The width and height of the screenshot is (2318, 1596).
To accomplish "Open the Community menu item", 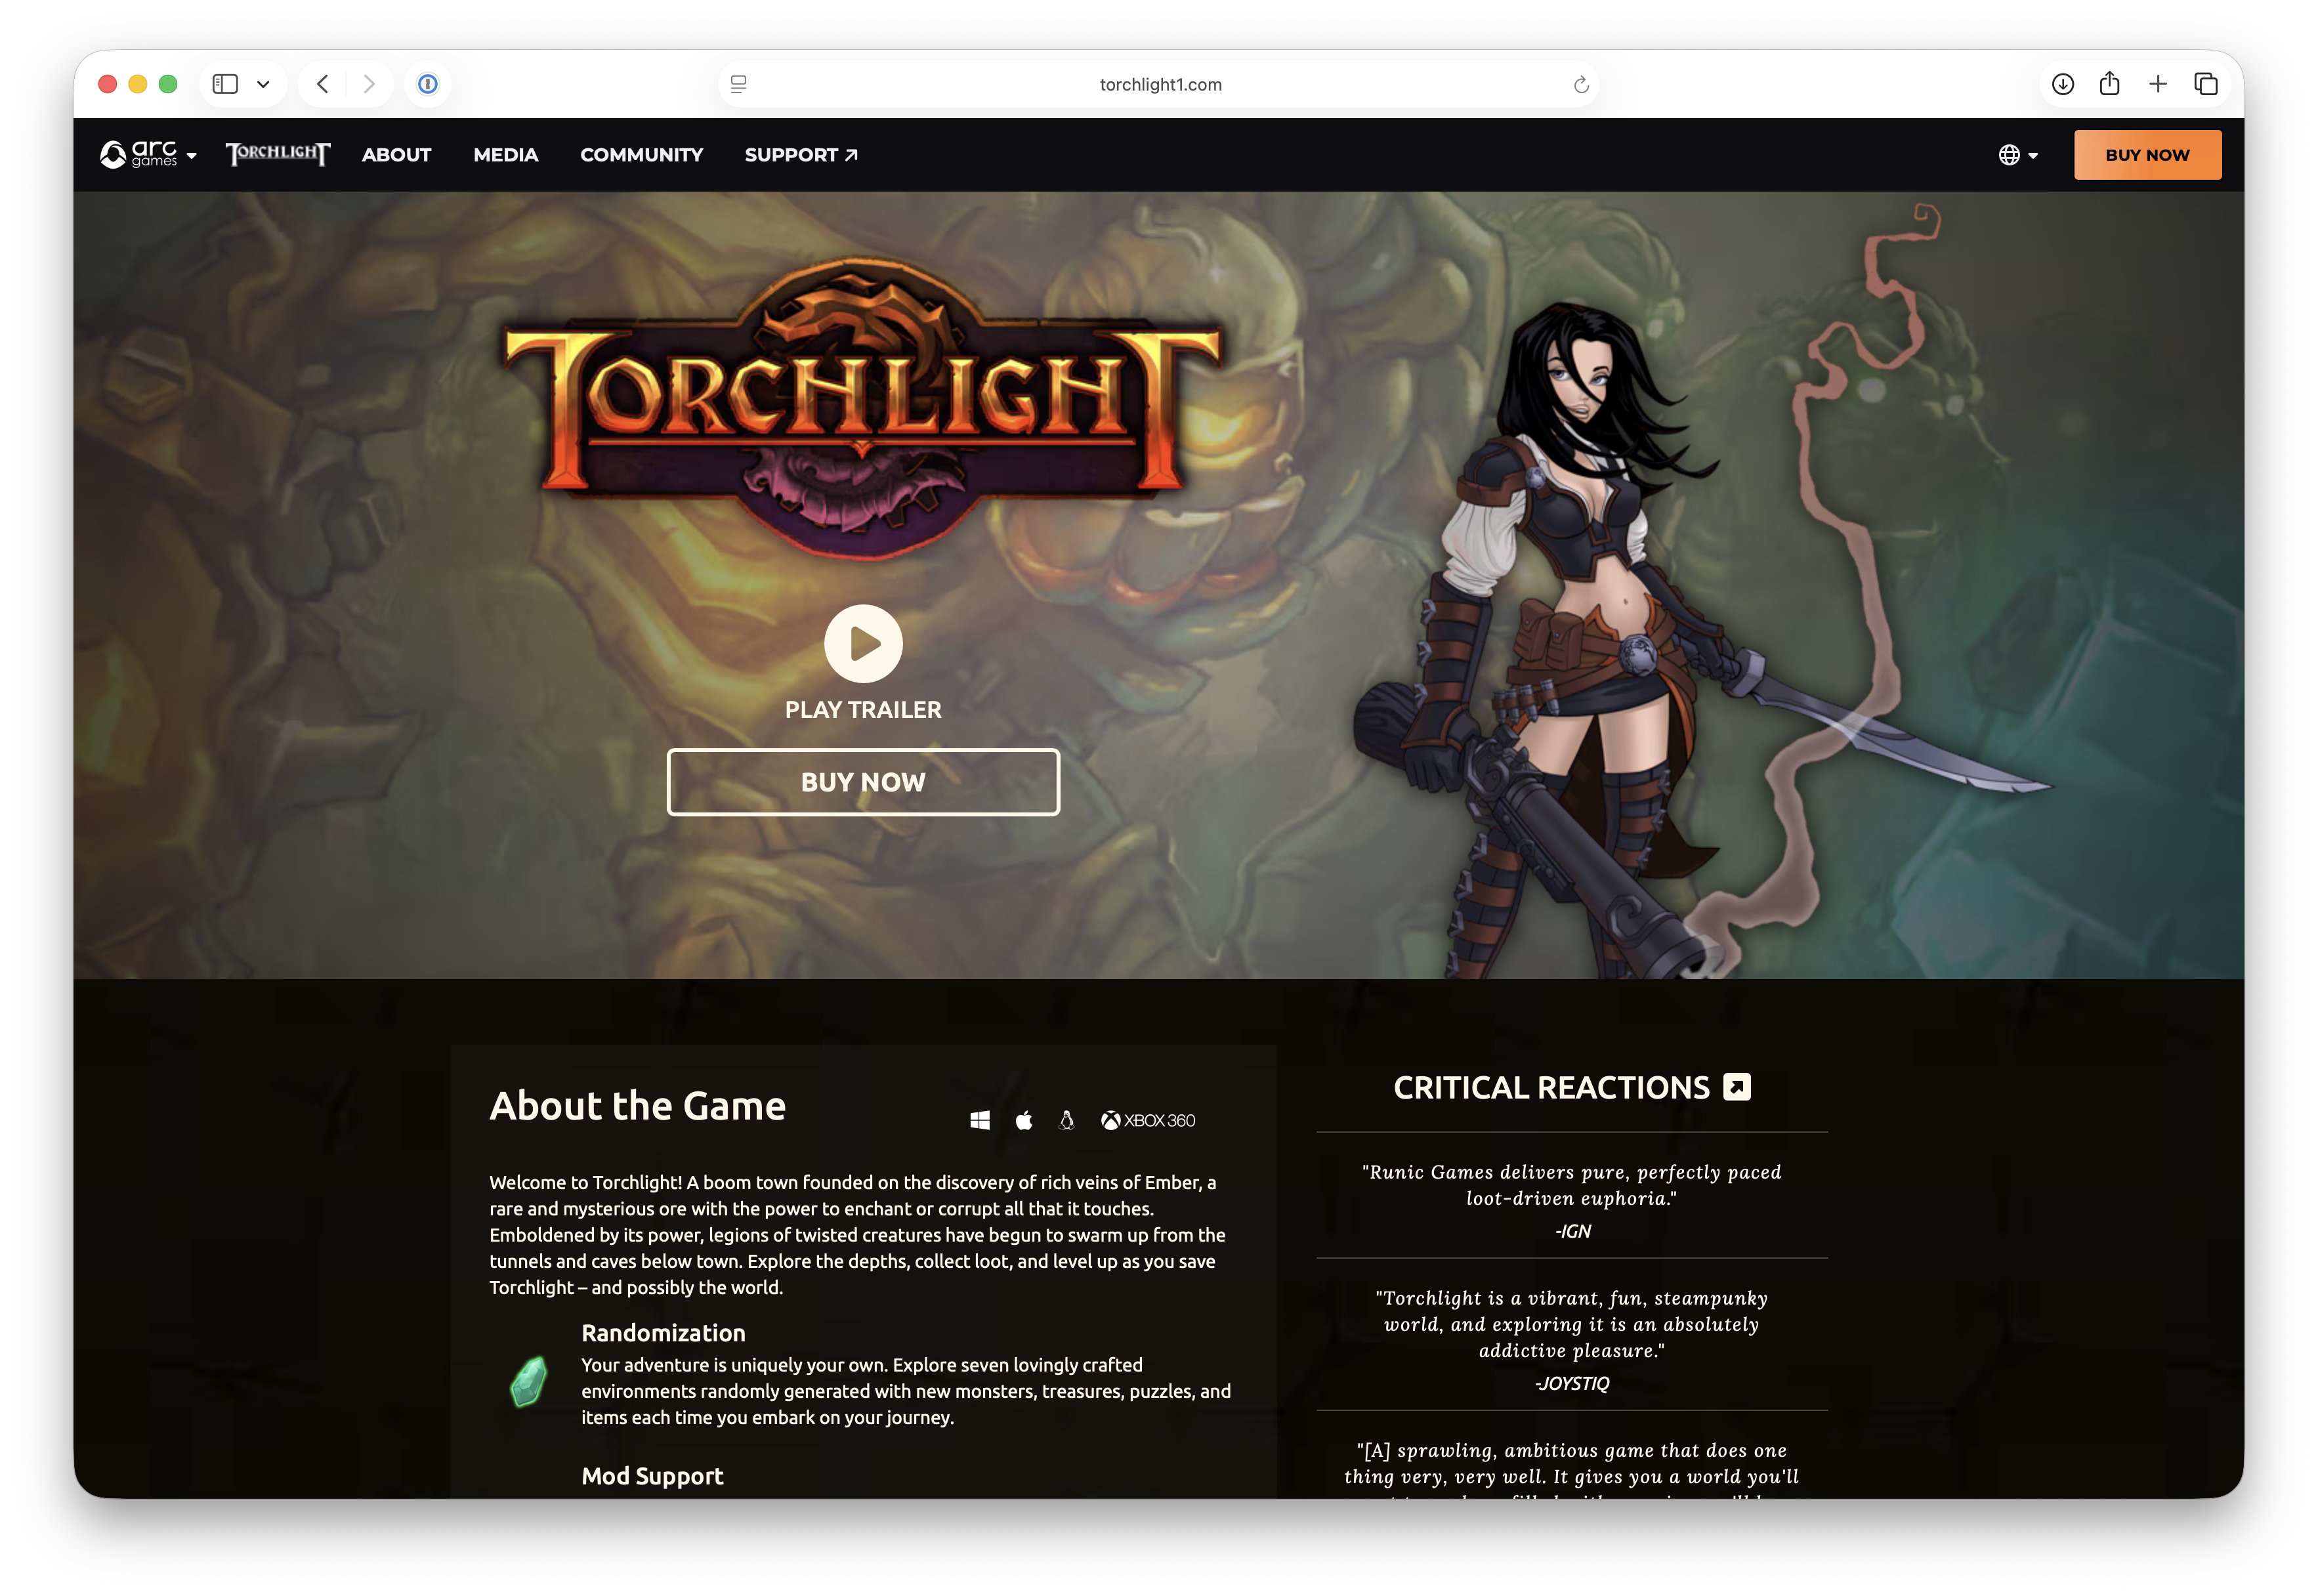I will 641,155.
